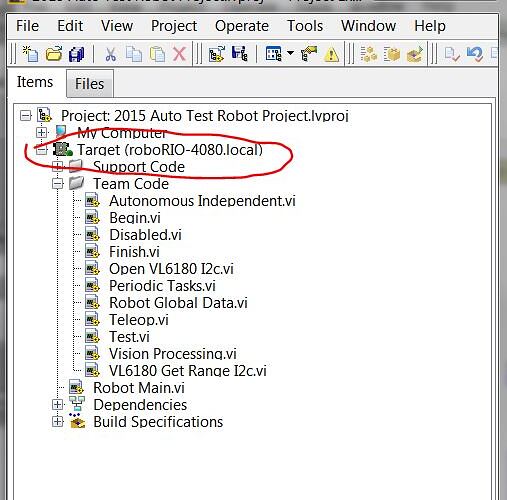Select VL6180 Get Range I2c.vi
This screenshot has width=507, height=500.
tap(188, 371)
